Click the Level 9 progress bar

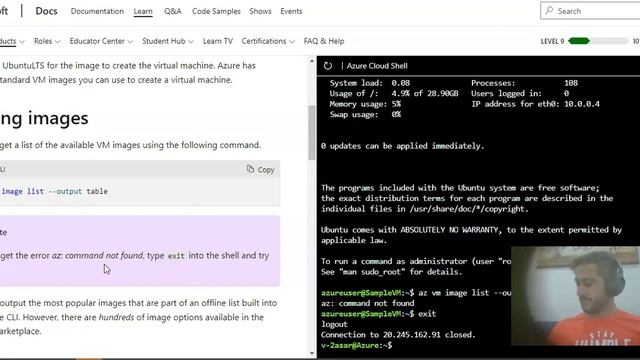(x=598, y=41)
